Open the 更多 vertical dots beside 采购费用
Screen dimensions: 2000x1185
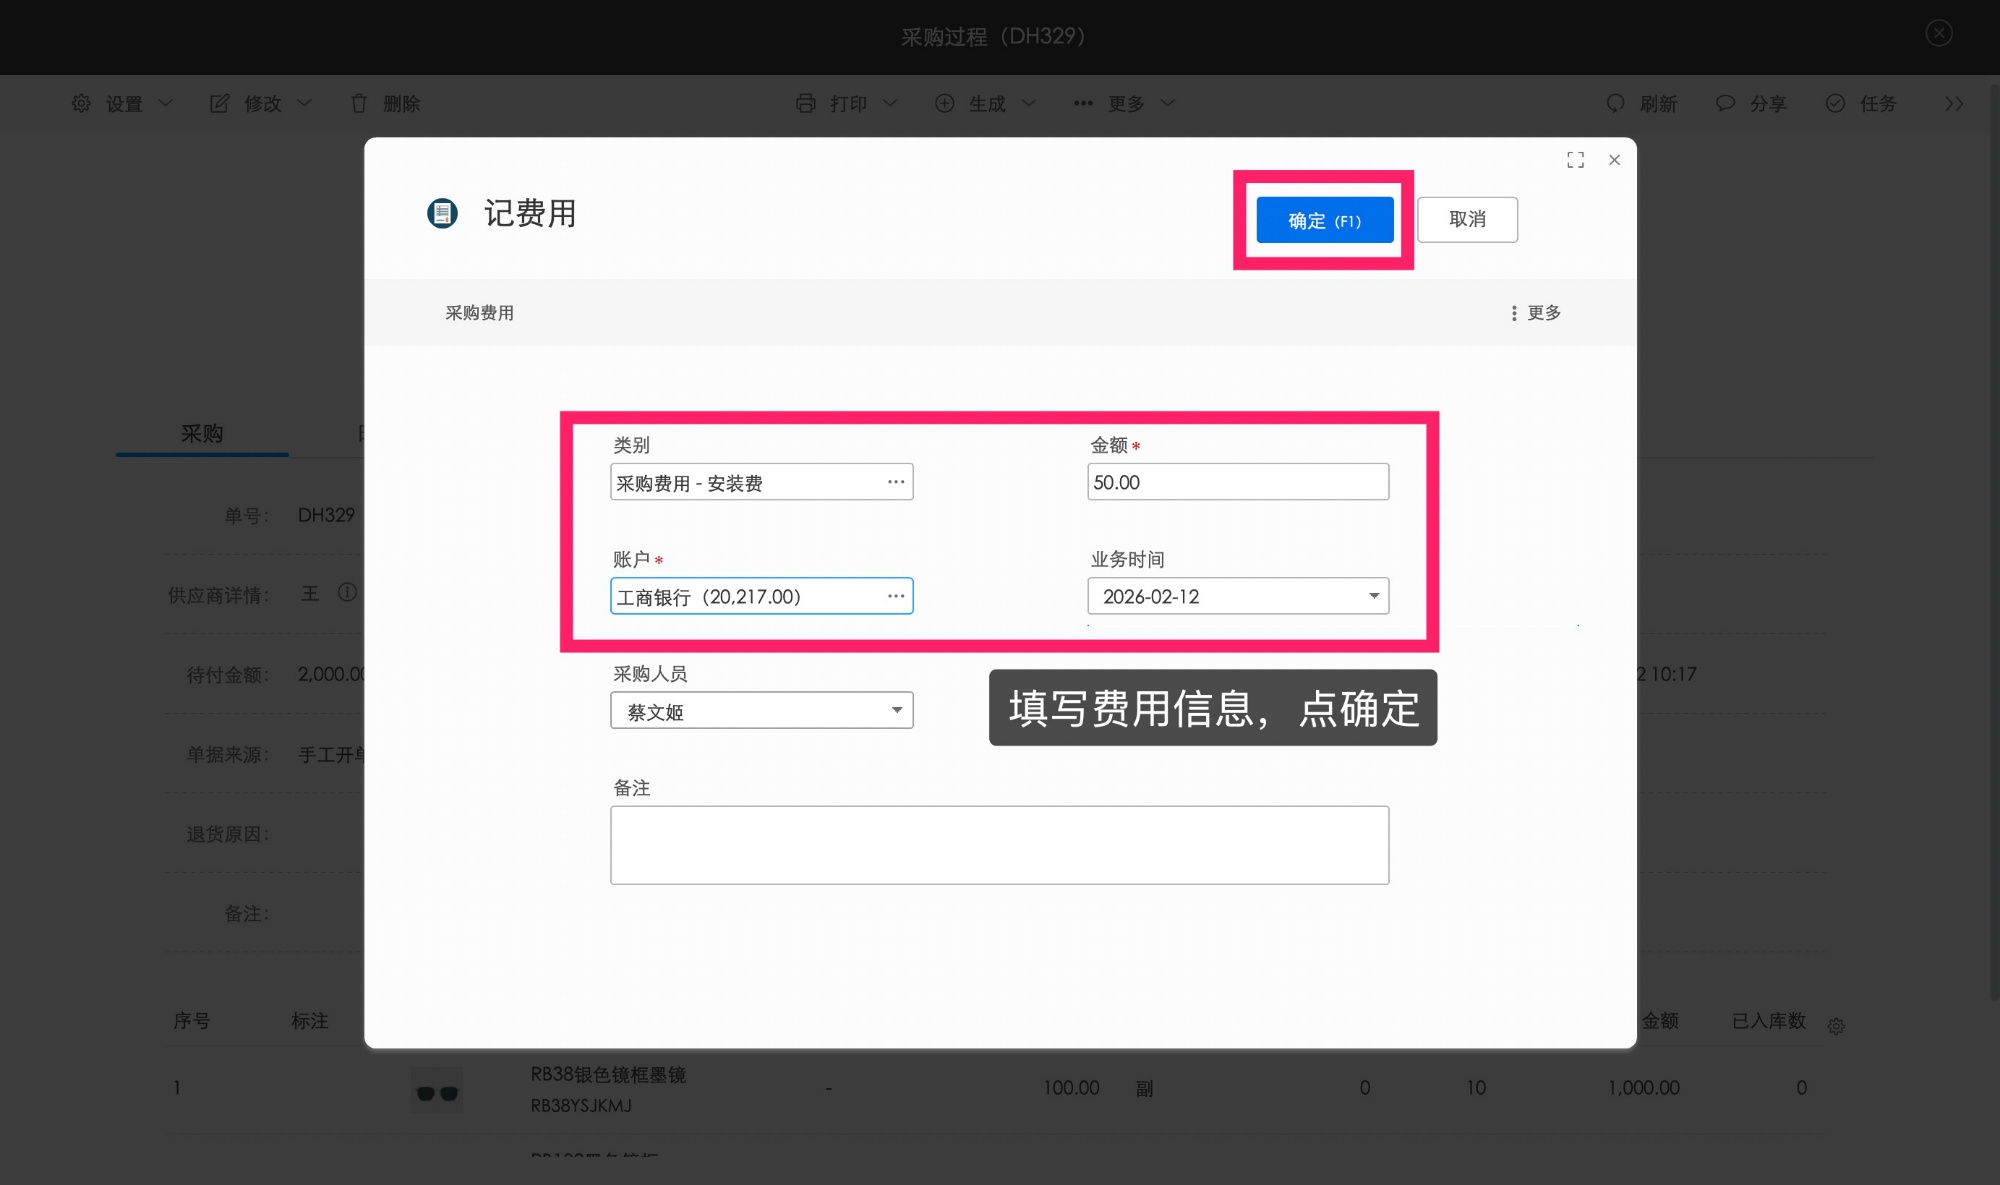coord(1514,313)
